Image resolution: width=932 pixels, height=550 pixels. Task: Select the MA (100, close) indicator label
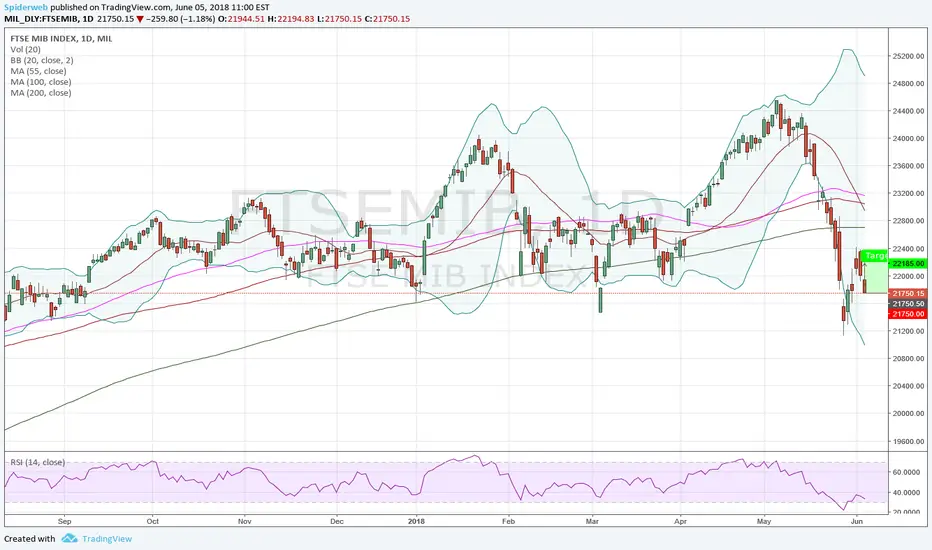[x=40, y=82]
